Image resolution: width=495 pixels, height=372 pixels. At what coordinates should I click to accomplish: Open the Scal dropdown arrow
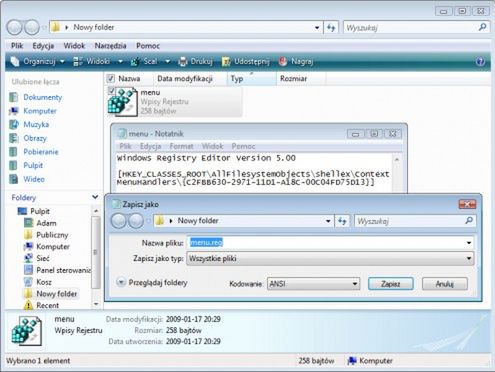[168, 61]
